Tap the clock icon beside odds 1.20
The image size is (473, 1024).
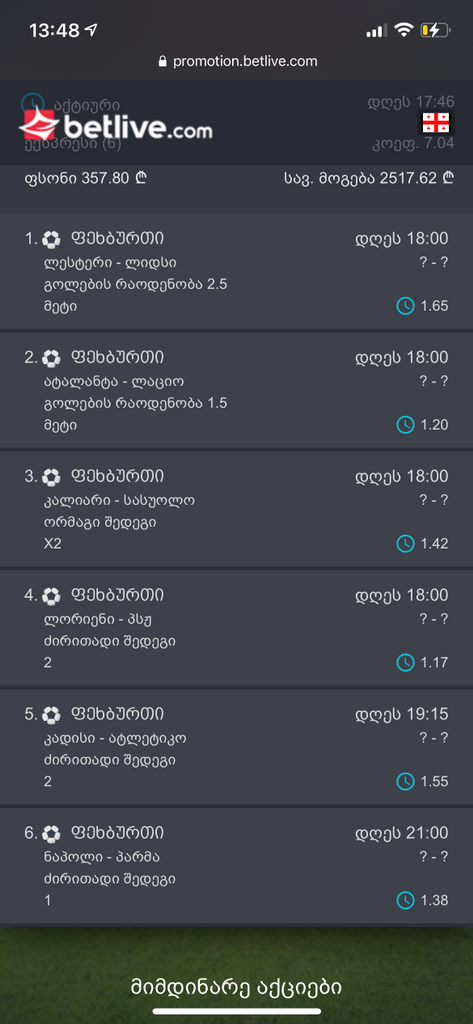tap(406, 424)
